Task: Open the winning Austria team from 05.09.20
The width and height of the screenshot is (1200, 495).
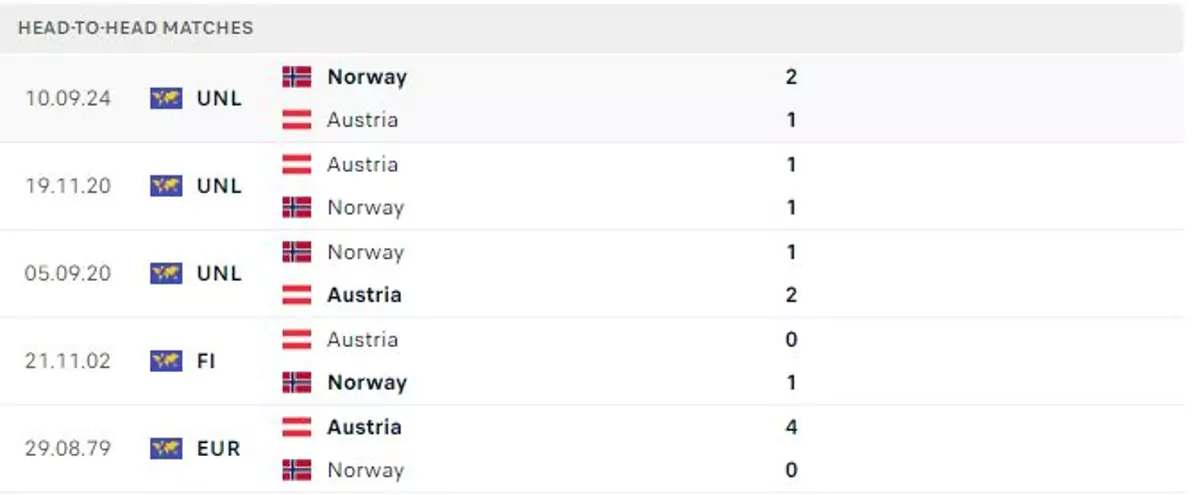Action: [364, 295]
